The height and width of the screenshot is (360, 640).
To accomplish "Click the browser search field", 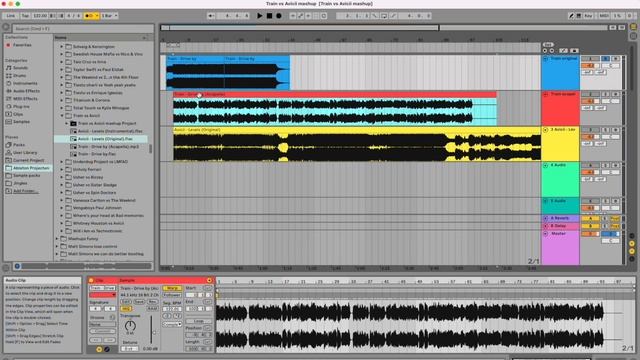I will click(83, 29).
